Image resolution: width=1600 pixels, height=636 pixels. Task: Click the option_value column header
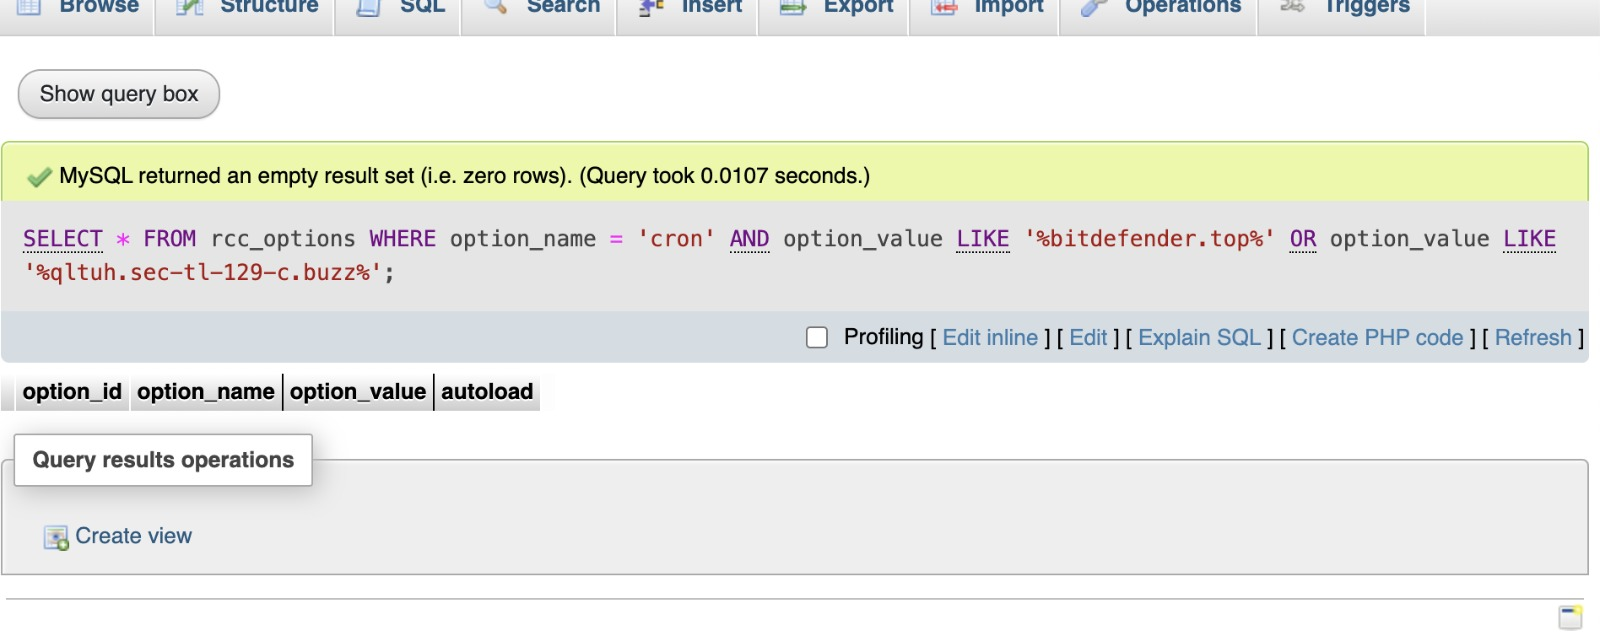[x=358, y=392]
